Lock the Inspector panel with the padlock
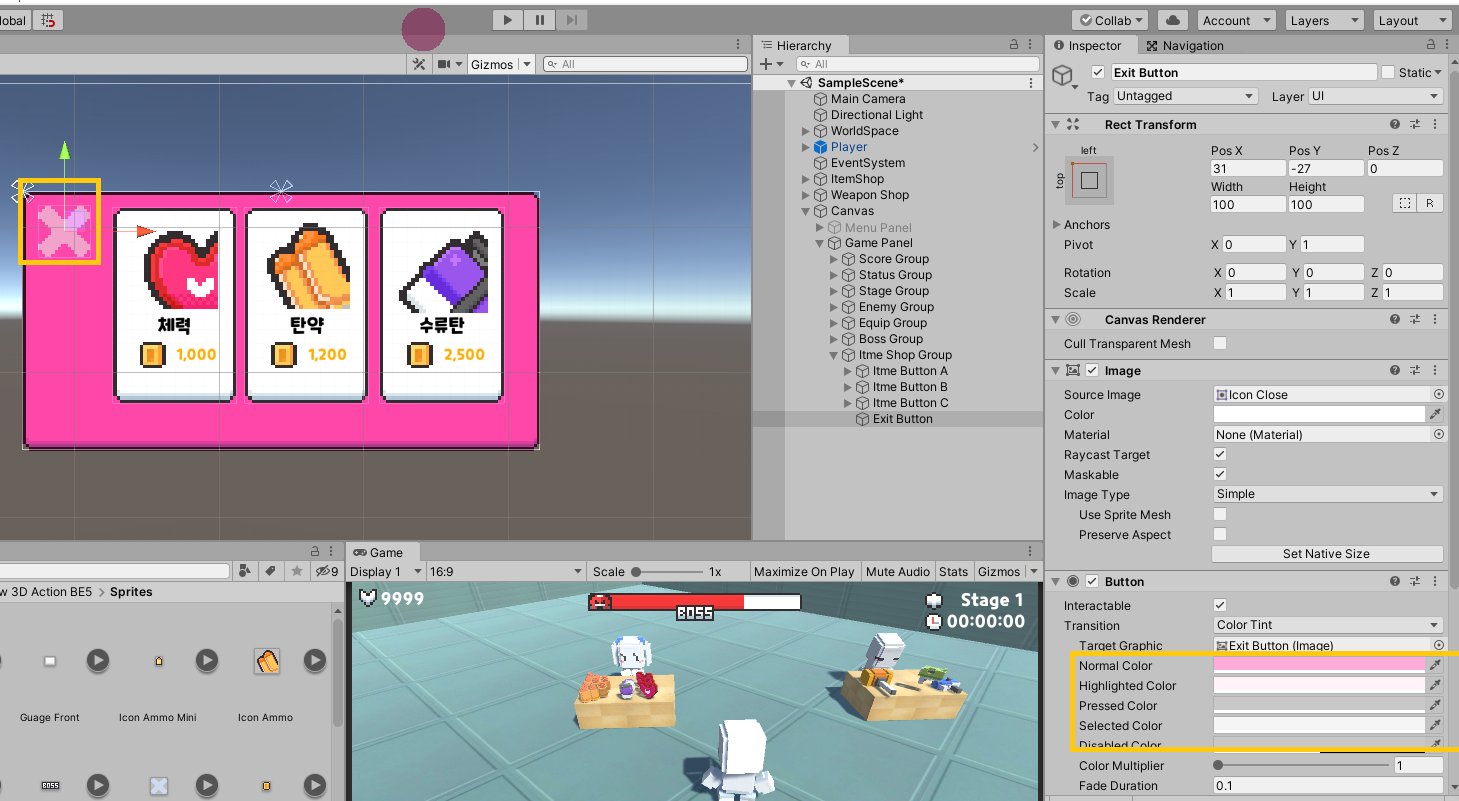The image size is (1459, 801). pyautogui.click(x=1430, y=46)
